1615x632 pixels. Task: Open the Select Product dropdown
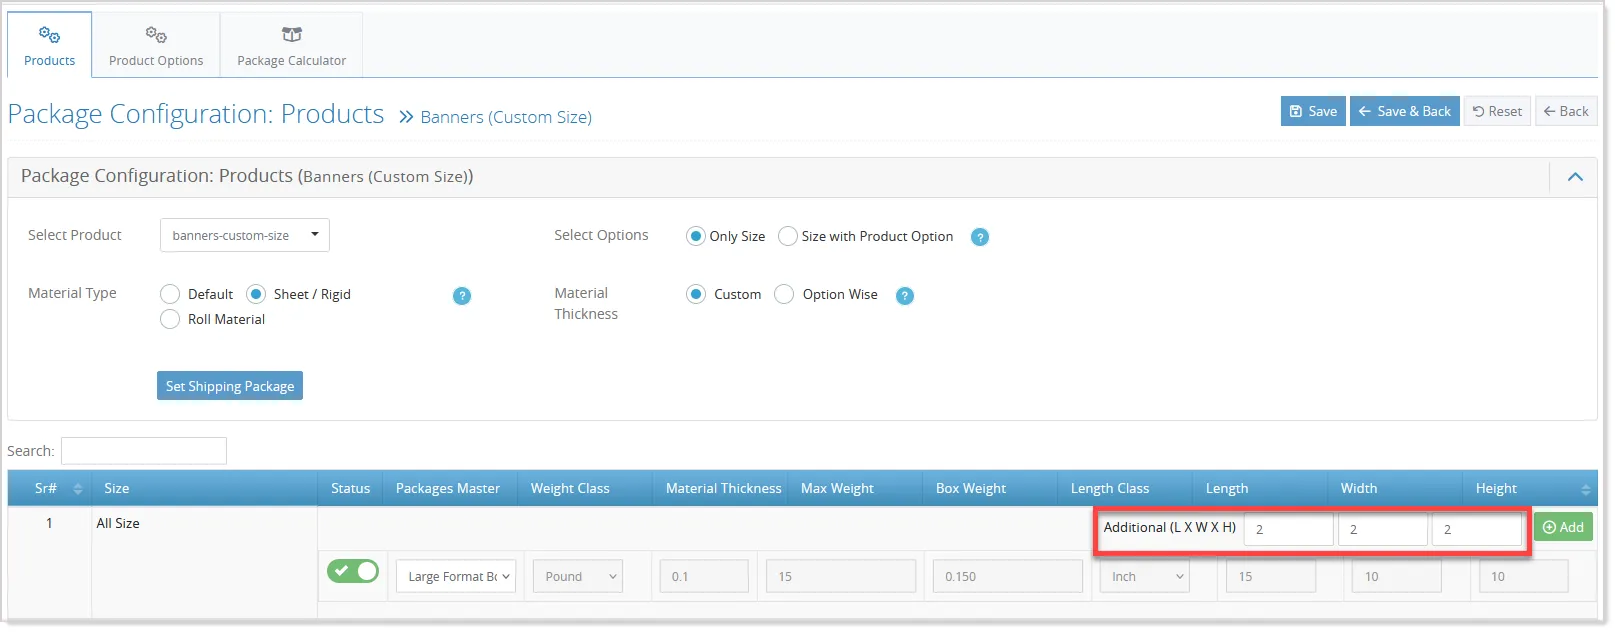pyautogui.click(x=245, y=235)
